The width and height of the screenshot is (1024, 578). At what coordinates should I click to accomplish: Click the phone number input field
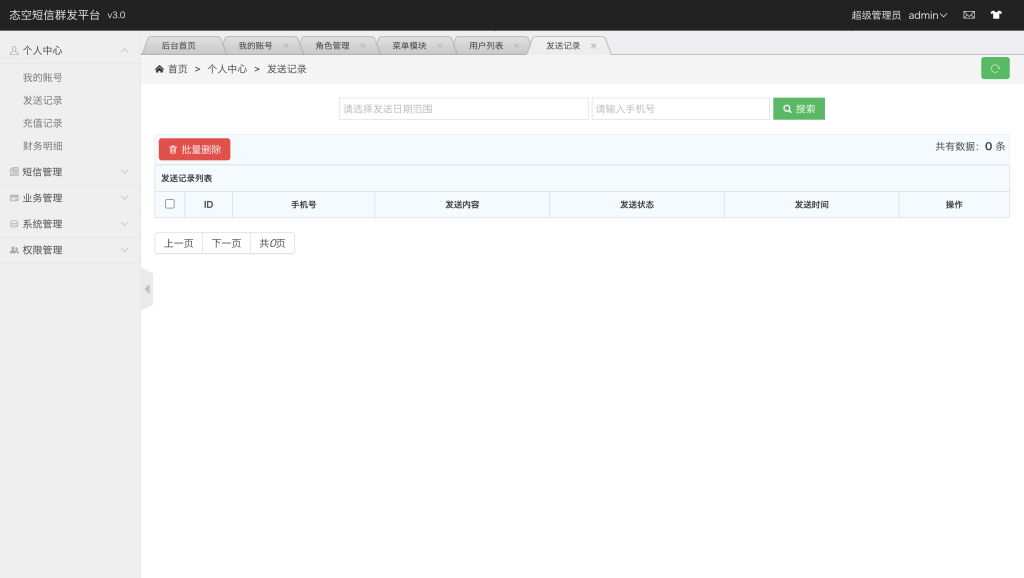[680, 108]
